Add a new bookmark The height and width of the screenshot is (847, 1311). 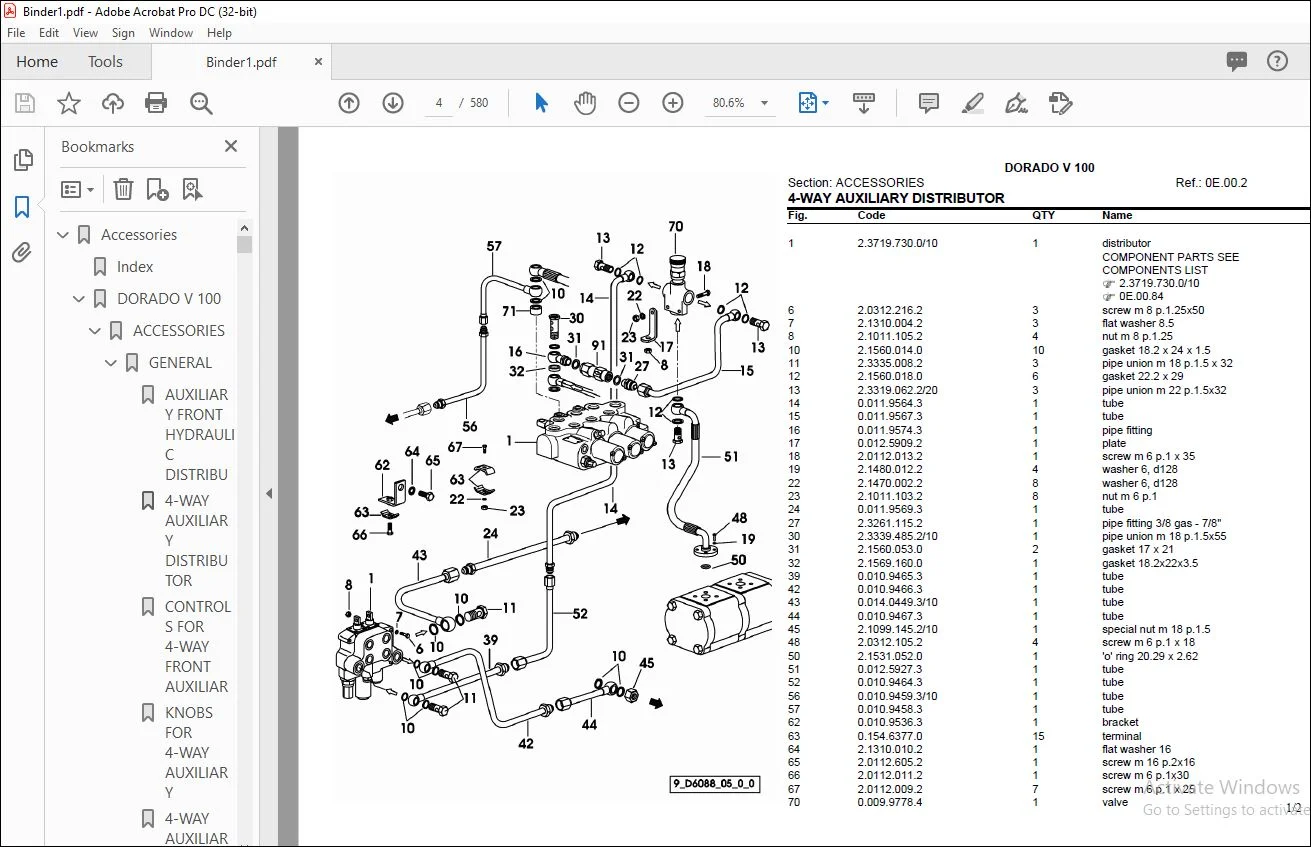(158, 189)
